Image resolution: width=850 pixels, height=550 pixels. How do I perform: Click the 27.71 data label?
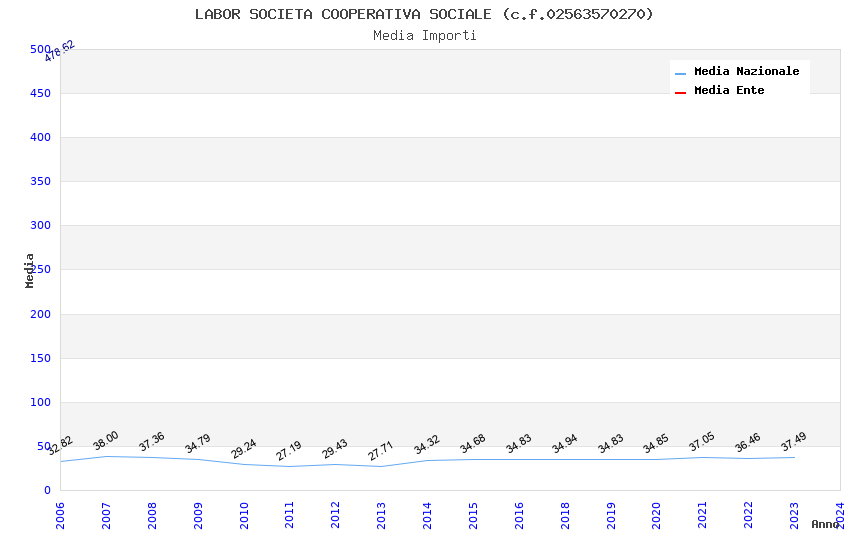(381, 451)
